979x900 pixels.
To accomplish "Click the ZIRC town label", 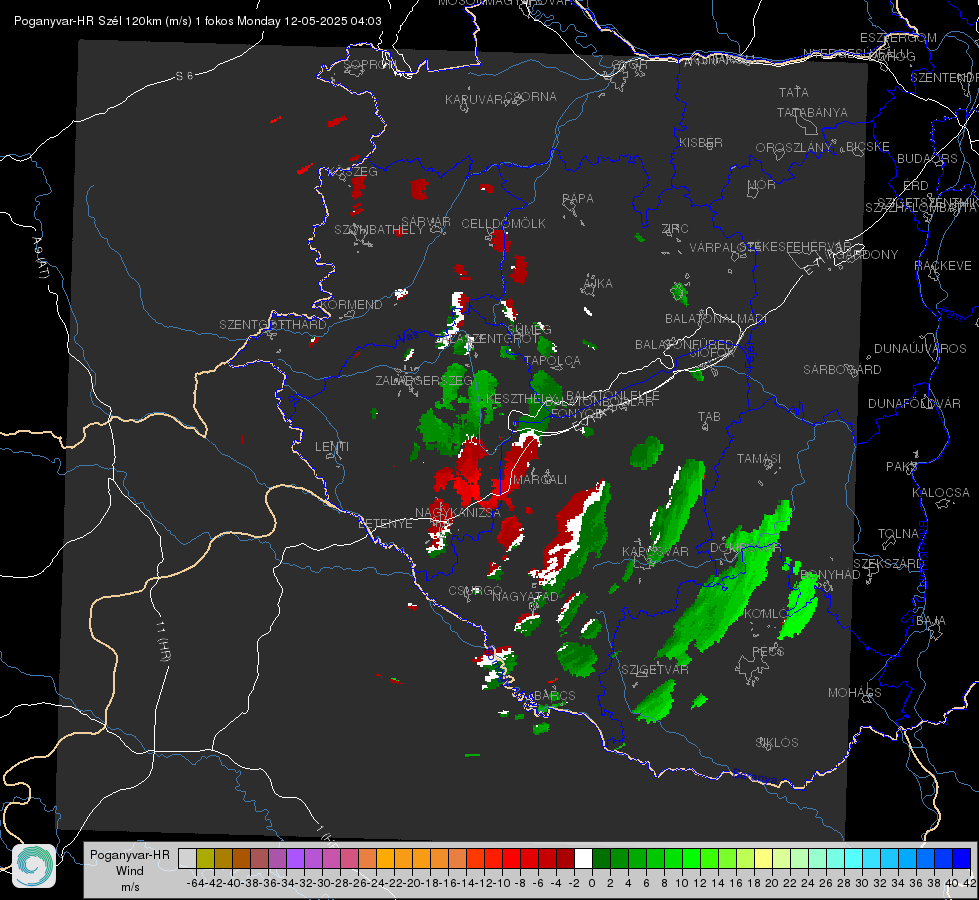I will pyautogui.click(x=675, y=229).
